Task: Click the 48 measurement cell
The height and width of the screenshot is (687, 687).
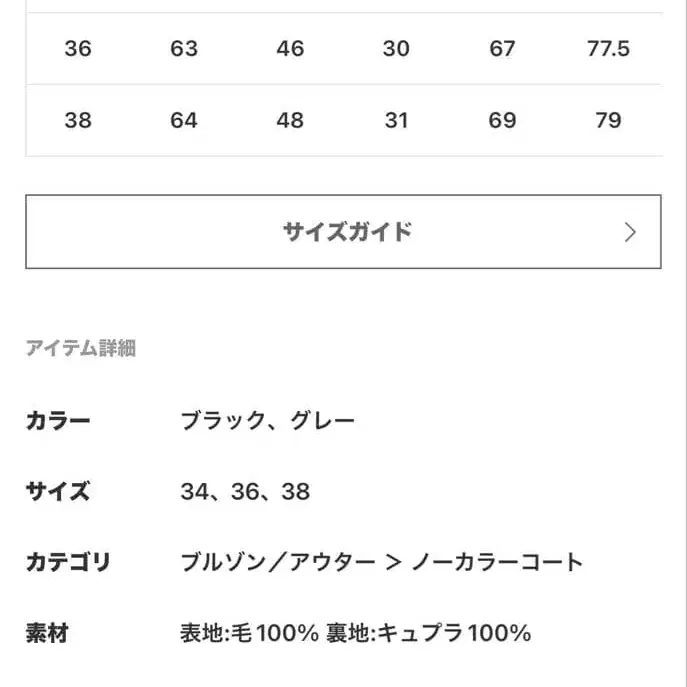Action: click(290, 120)
